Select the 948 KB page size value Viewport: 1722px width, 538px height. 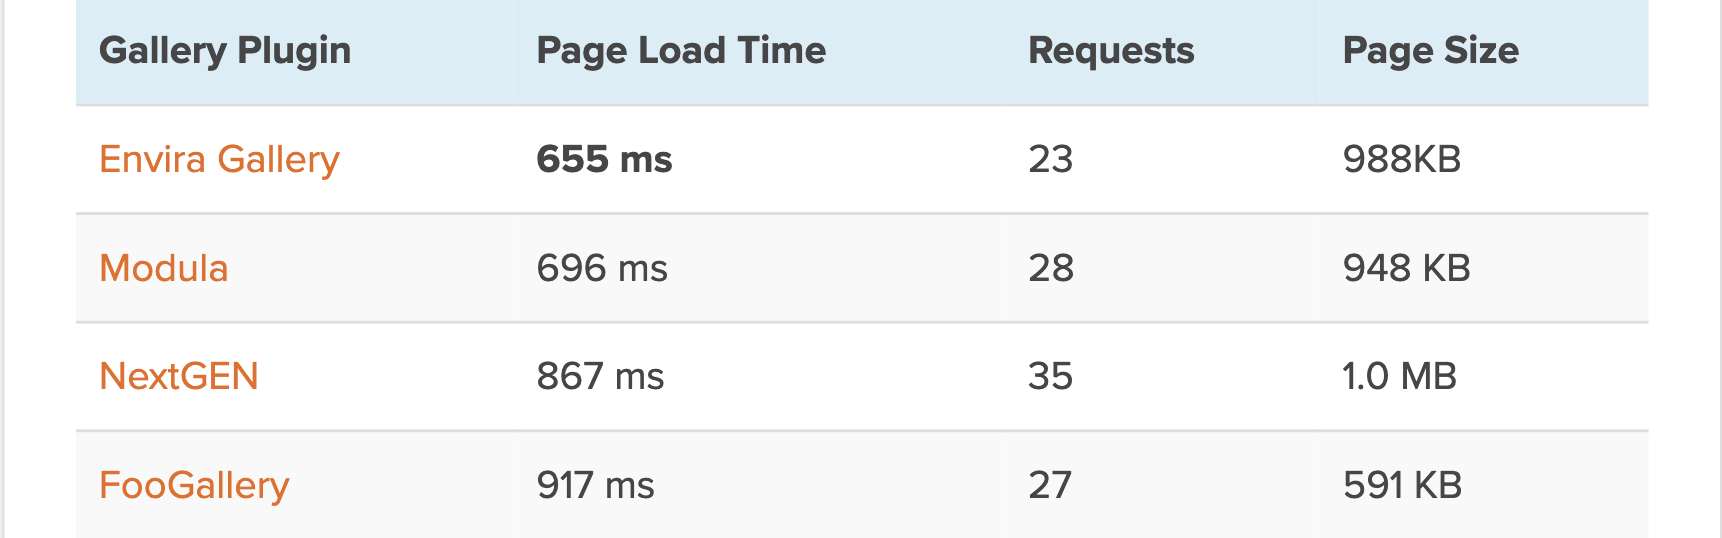tap(1406, 269)
